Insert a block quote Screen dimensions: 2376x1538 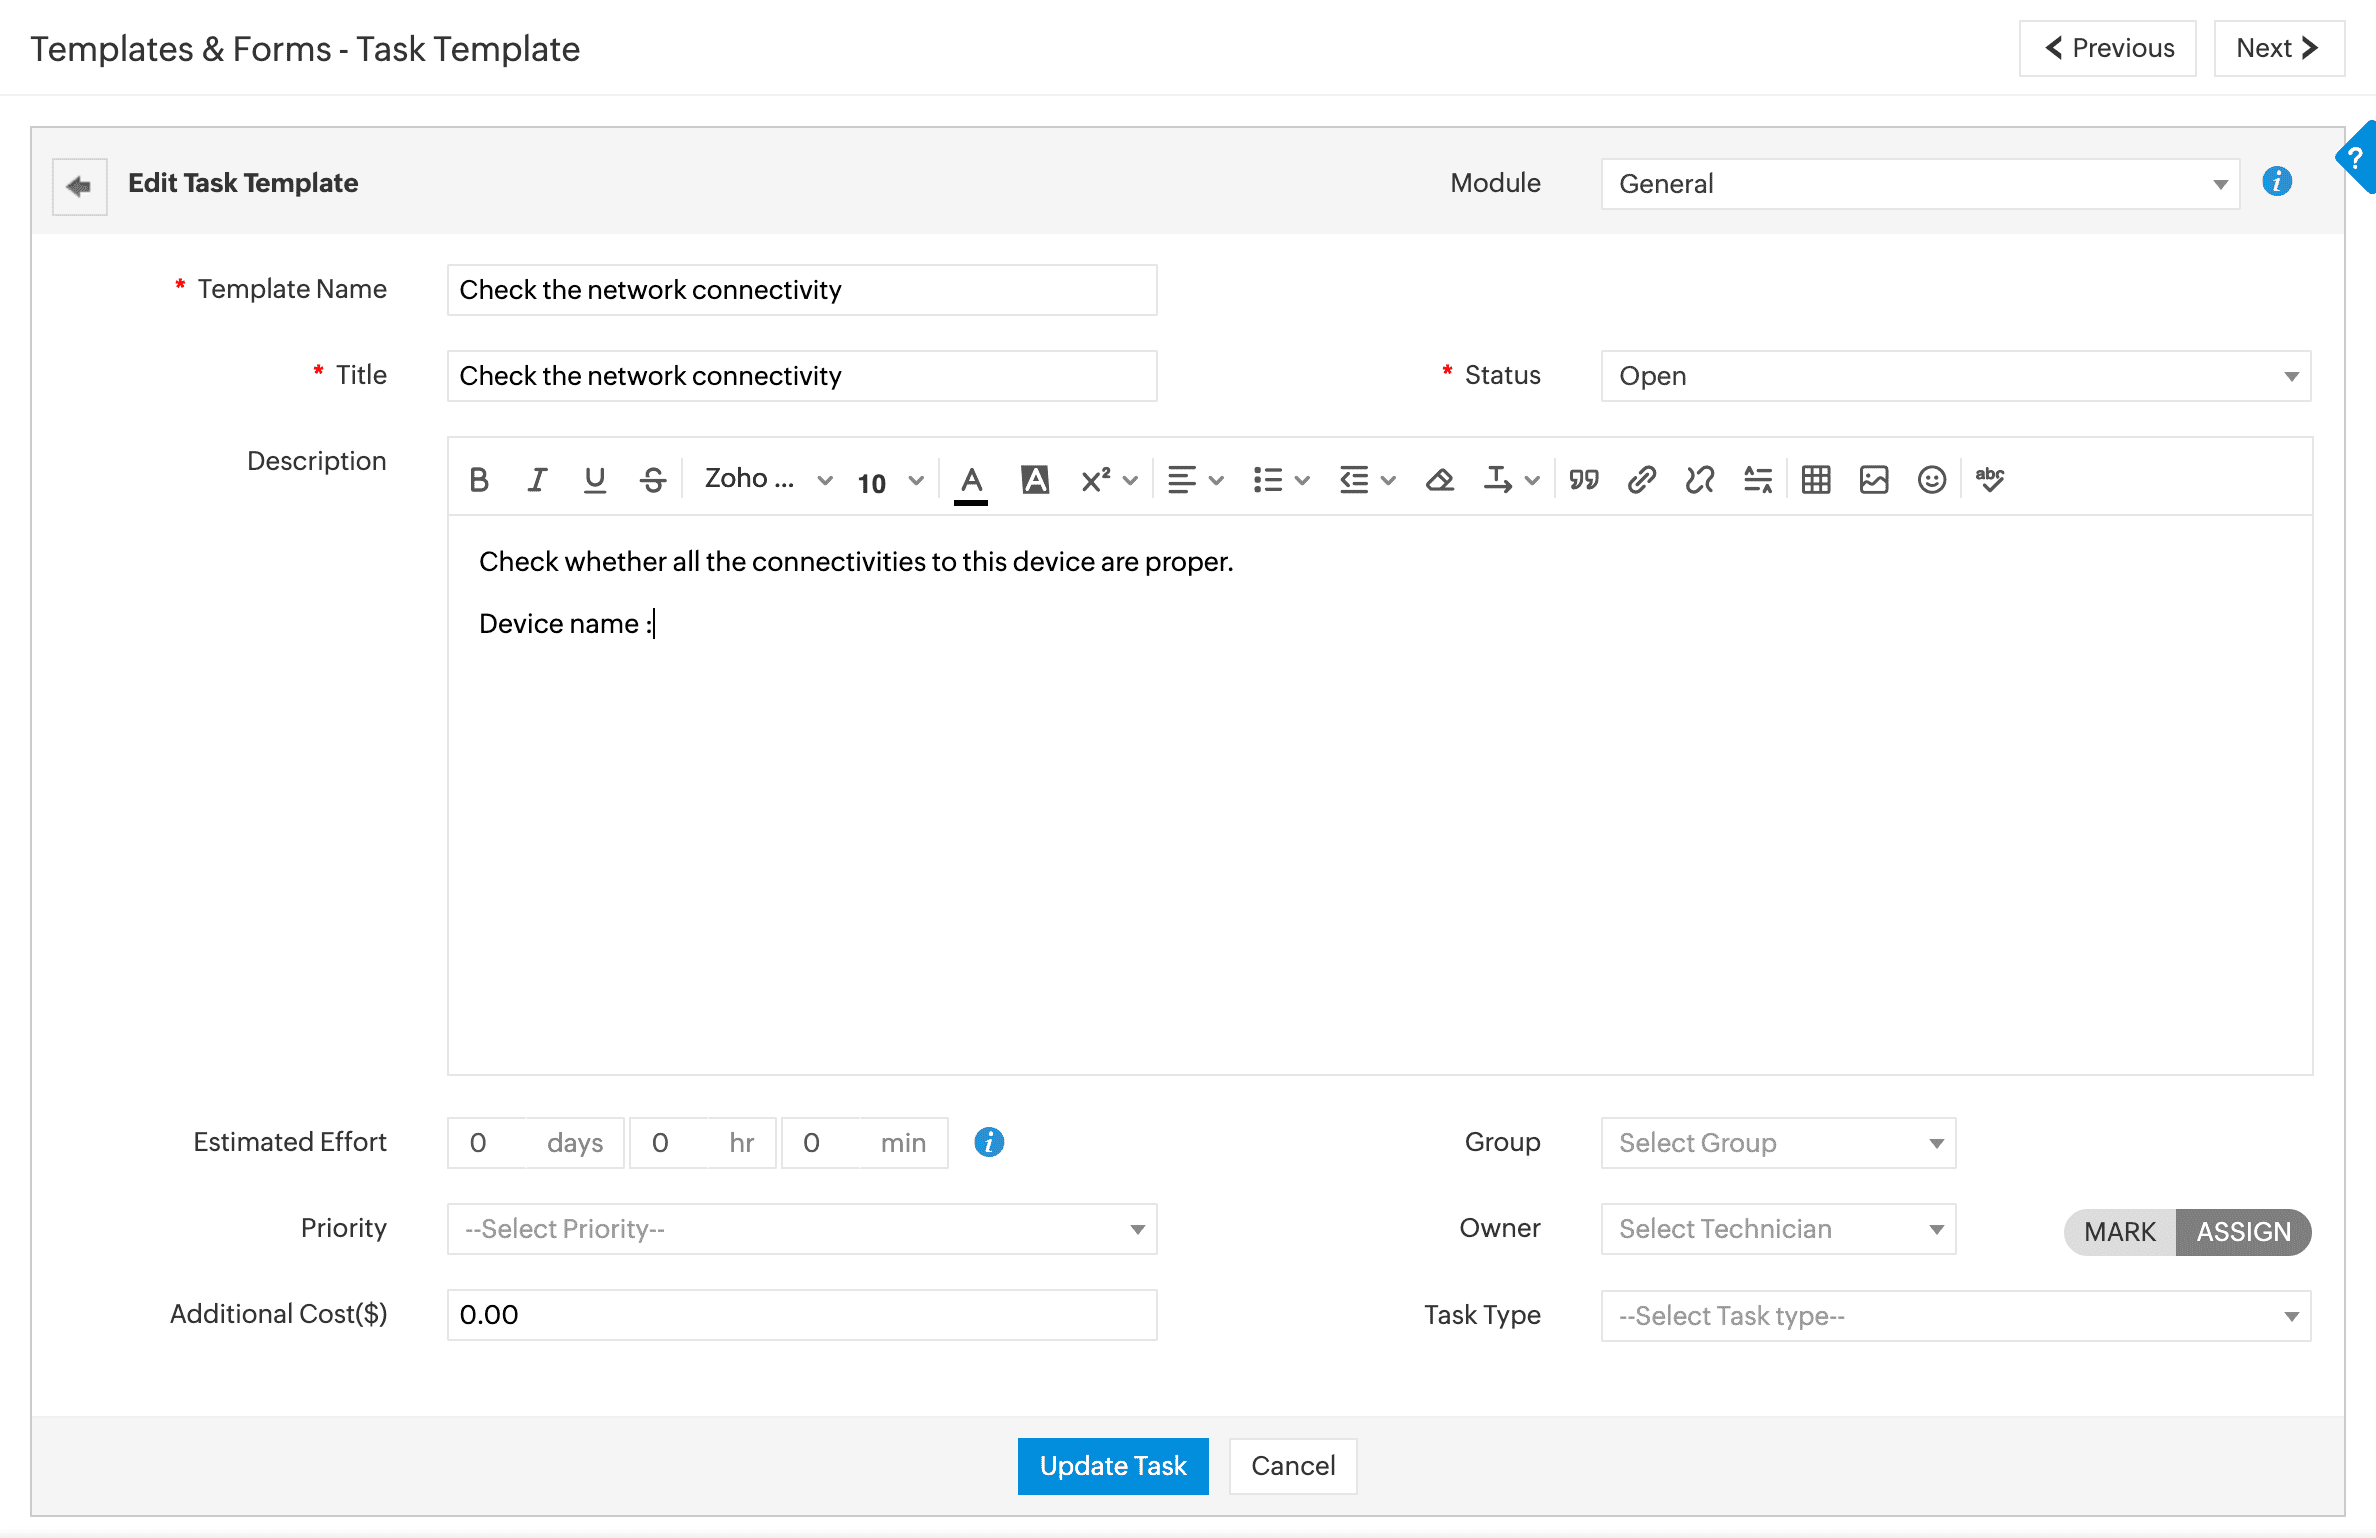(1584, 480)
